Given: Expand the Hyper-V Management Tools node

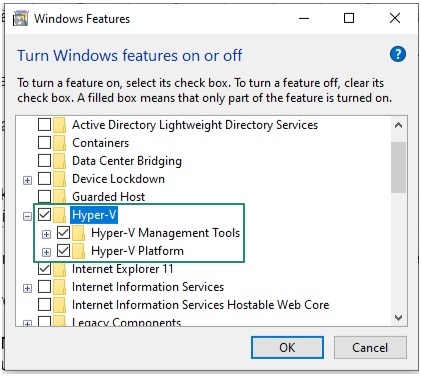Looking at the screenshot, I should coord(46,234).
